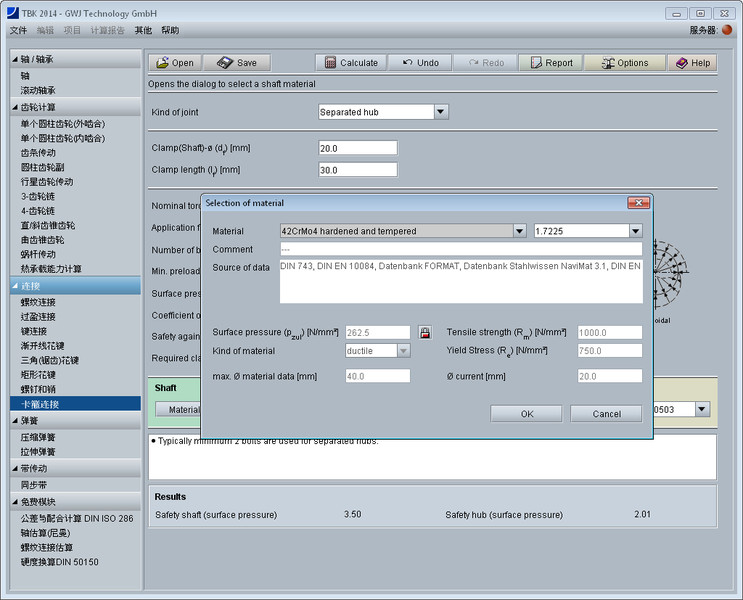Open the 帮助 menu
Viewport: 743px width, 600px height.
pos(170,30)
